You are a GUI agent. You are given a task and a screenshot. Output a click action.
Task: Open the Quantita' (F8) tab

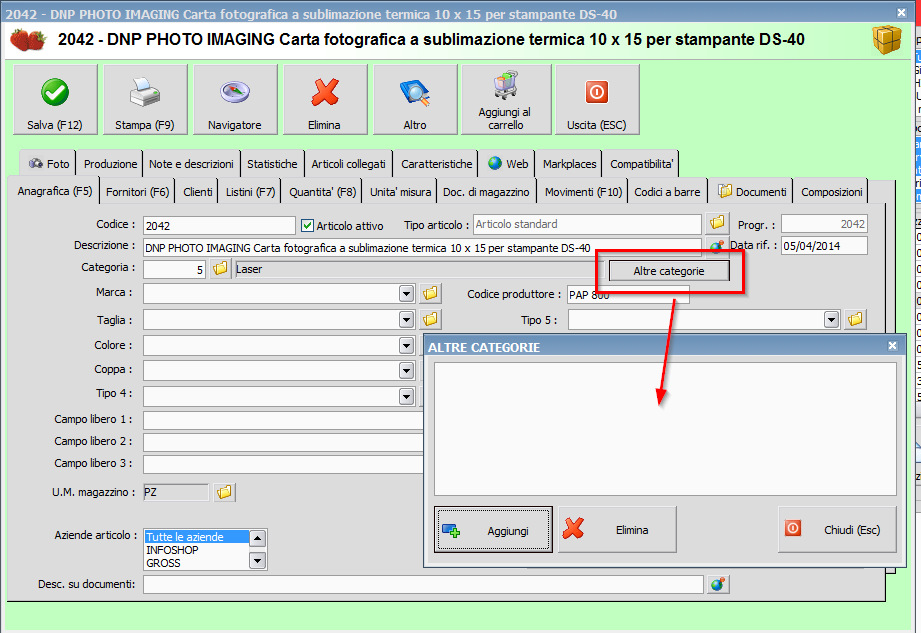point(322,192)
